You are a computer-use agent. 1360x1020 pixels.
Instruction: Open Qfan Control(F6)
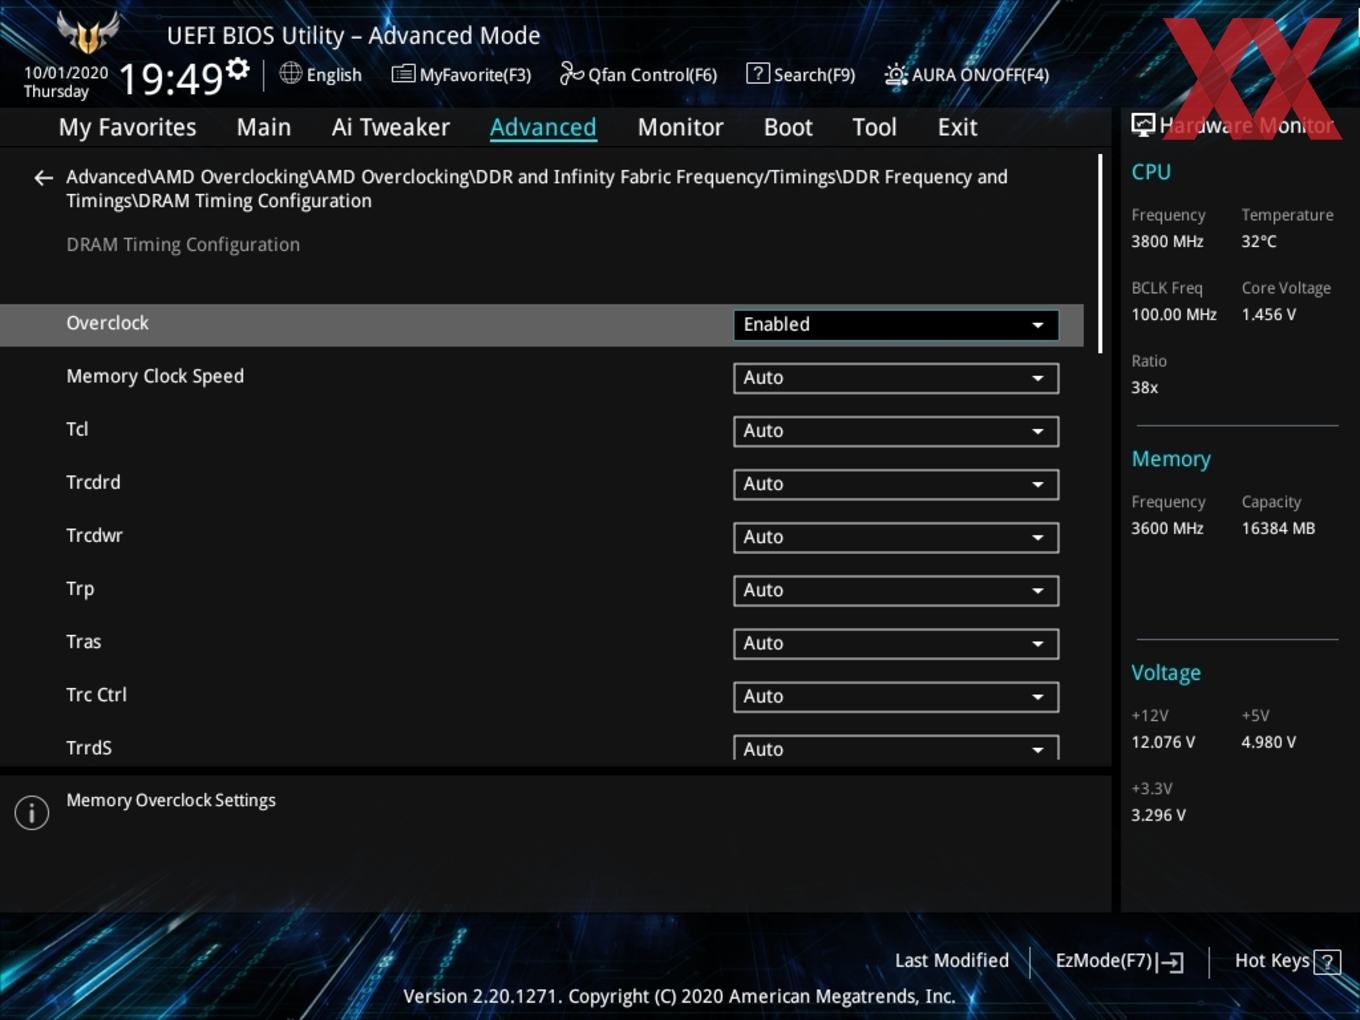(x=638, y=75)
